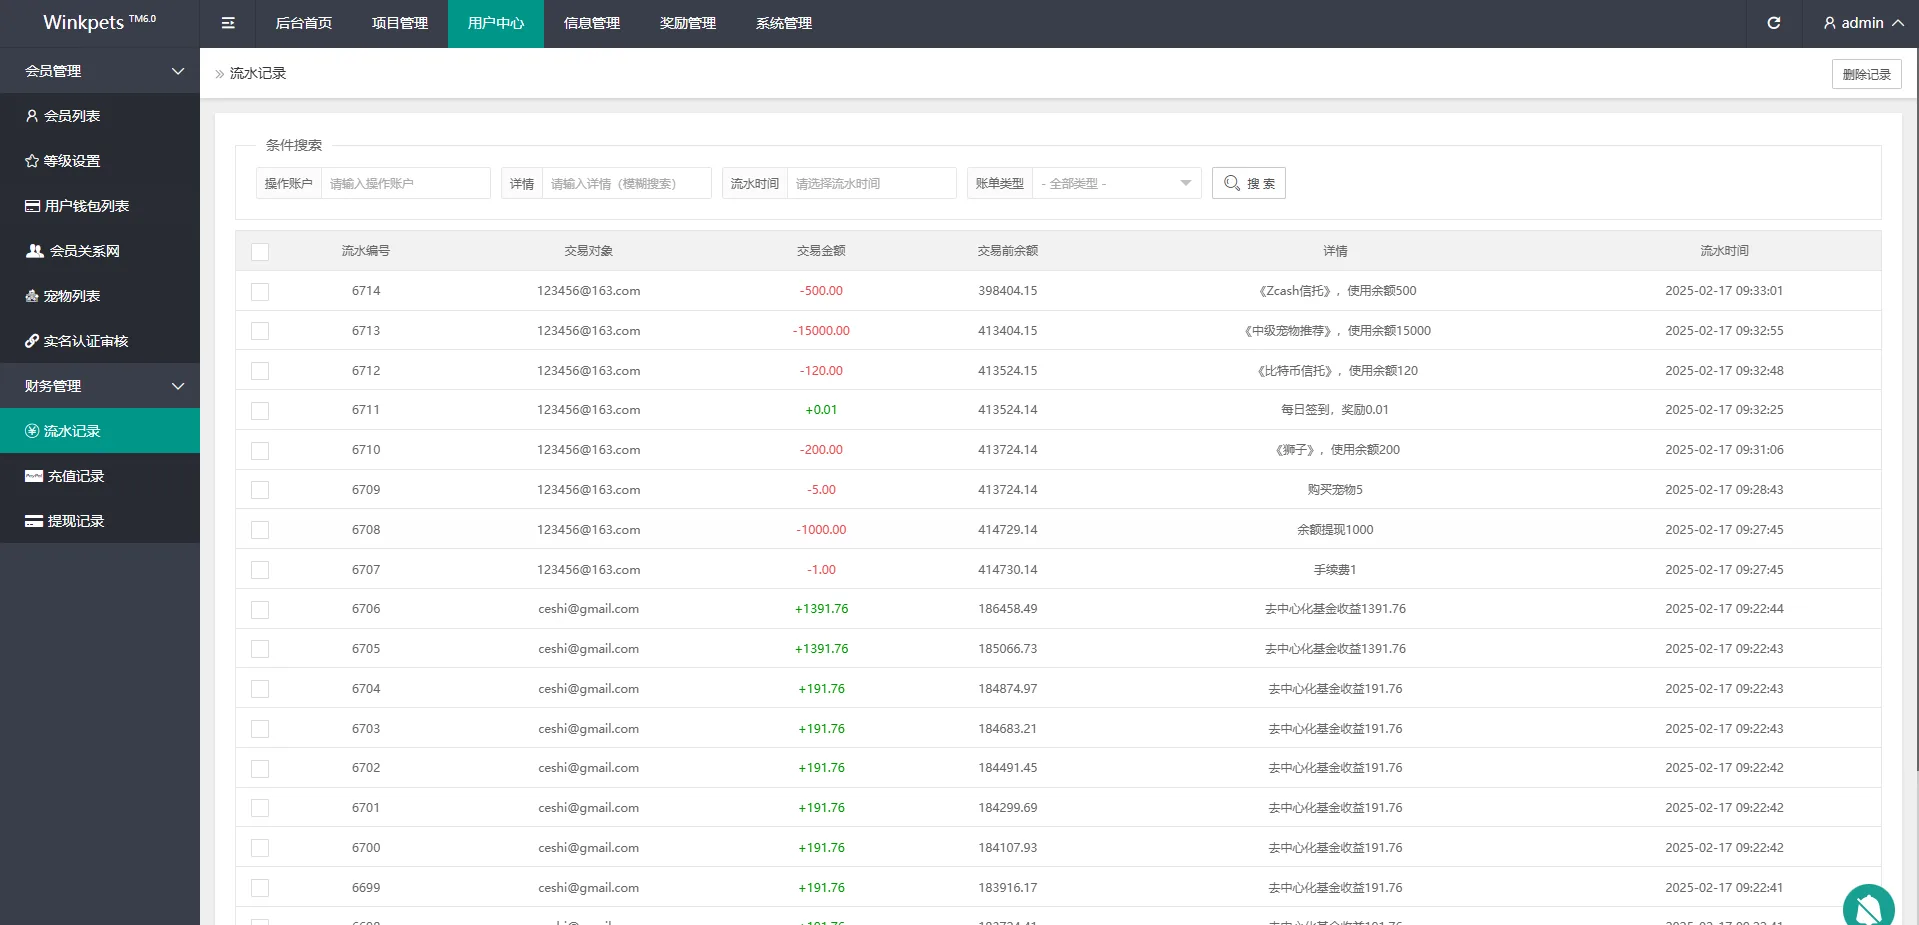Check the box for record 6714
The image size is (1919, 925).
(x=260, y=292)
